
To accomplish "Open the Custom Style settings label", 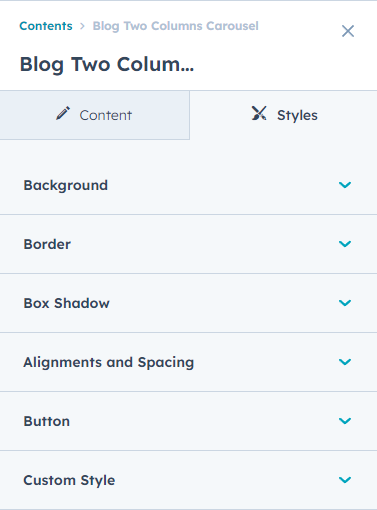I will click(x=69, y=480).
